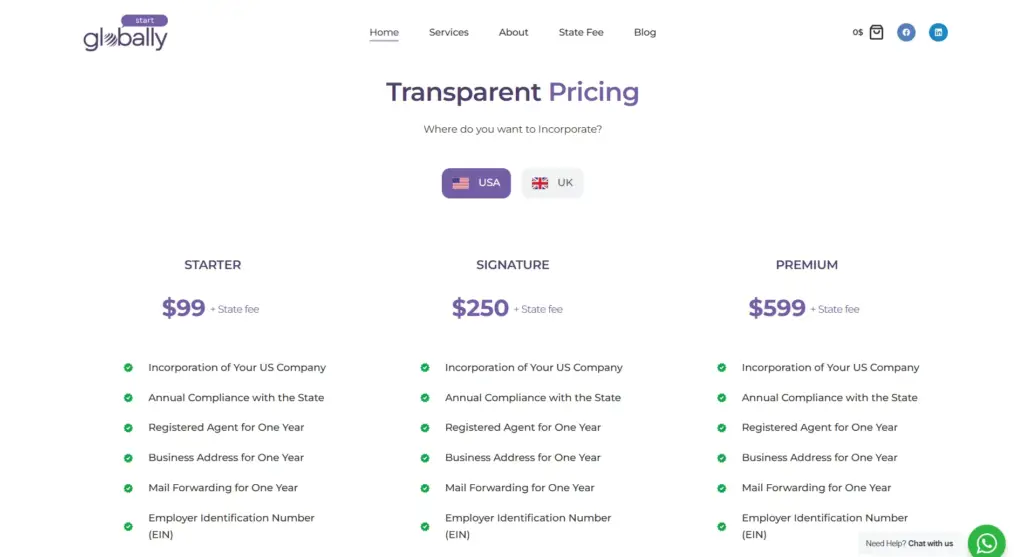Viewport: 1024px width, 557px height.
Task: Go to the Home menu item
Action: pos(384,32)
